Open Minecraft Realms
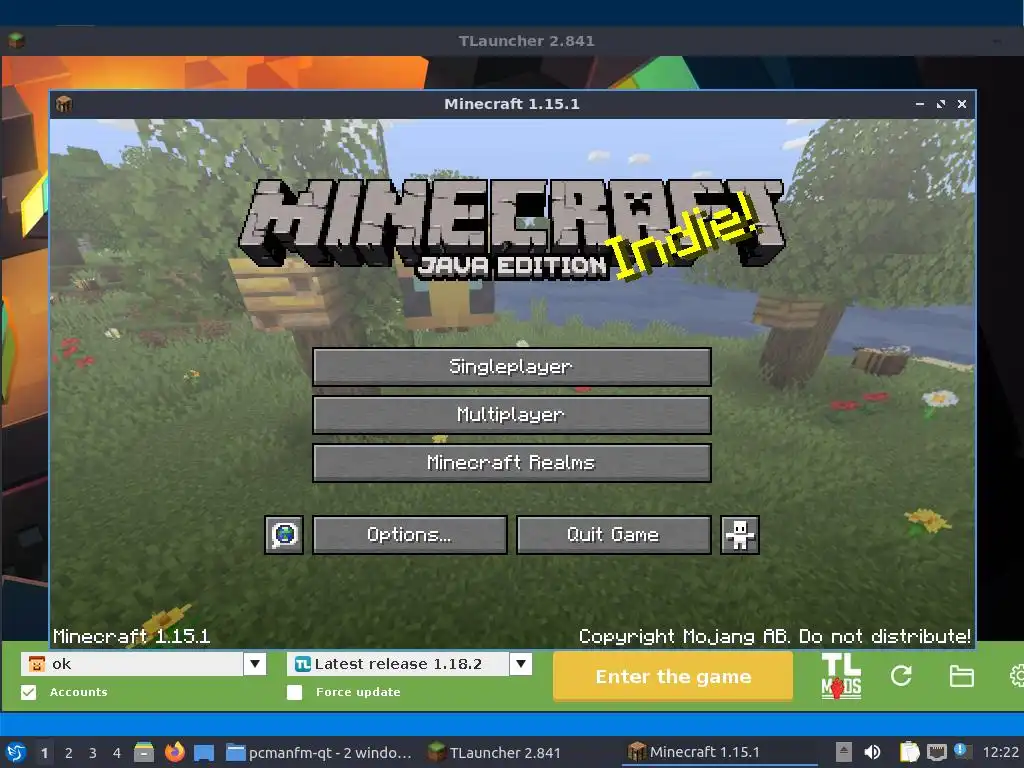Image resolution: width=1024 pixels, height=768 pixels. pyautogui.click(x=511, y=463)
